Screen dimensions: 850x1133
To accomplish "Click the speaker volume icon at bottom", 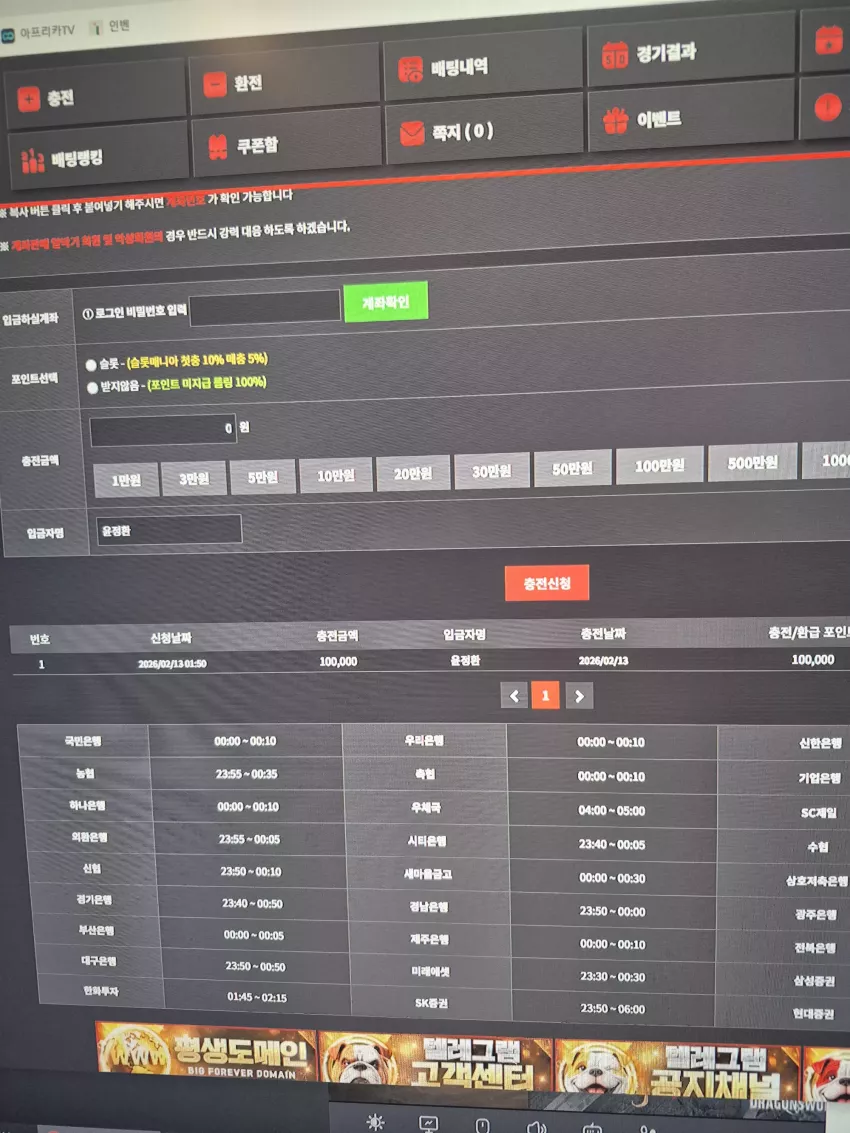I will (x=536, y=1126).
